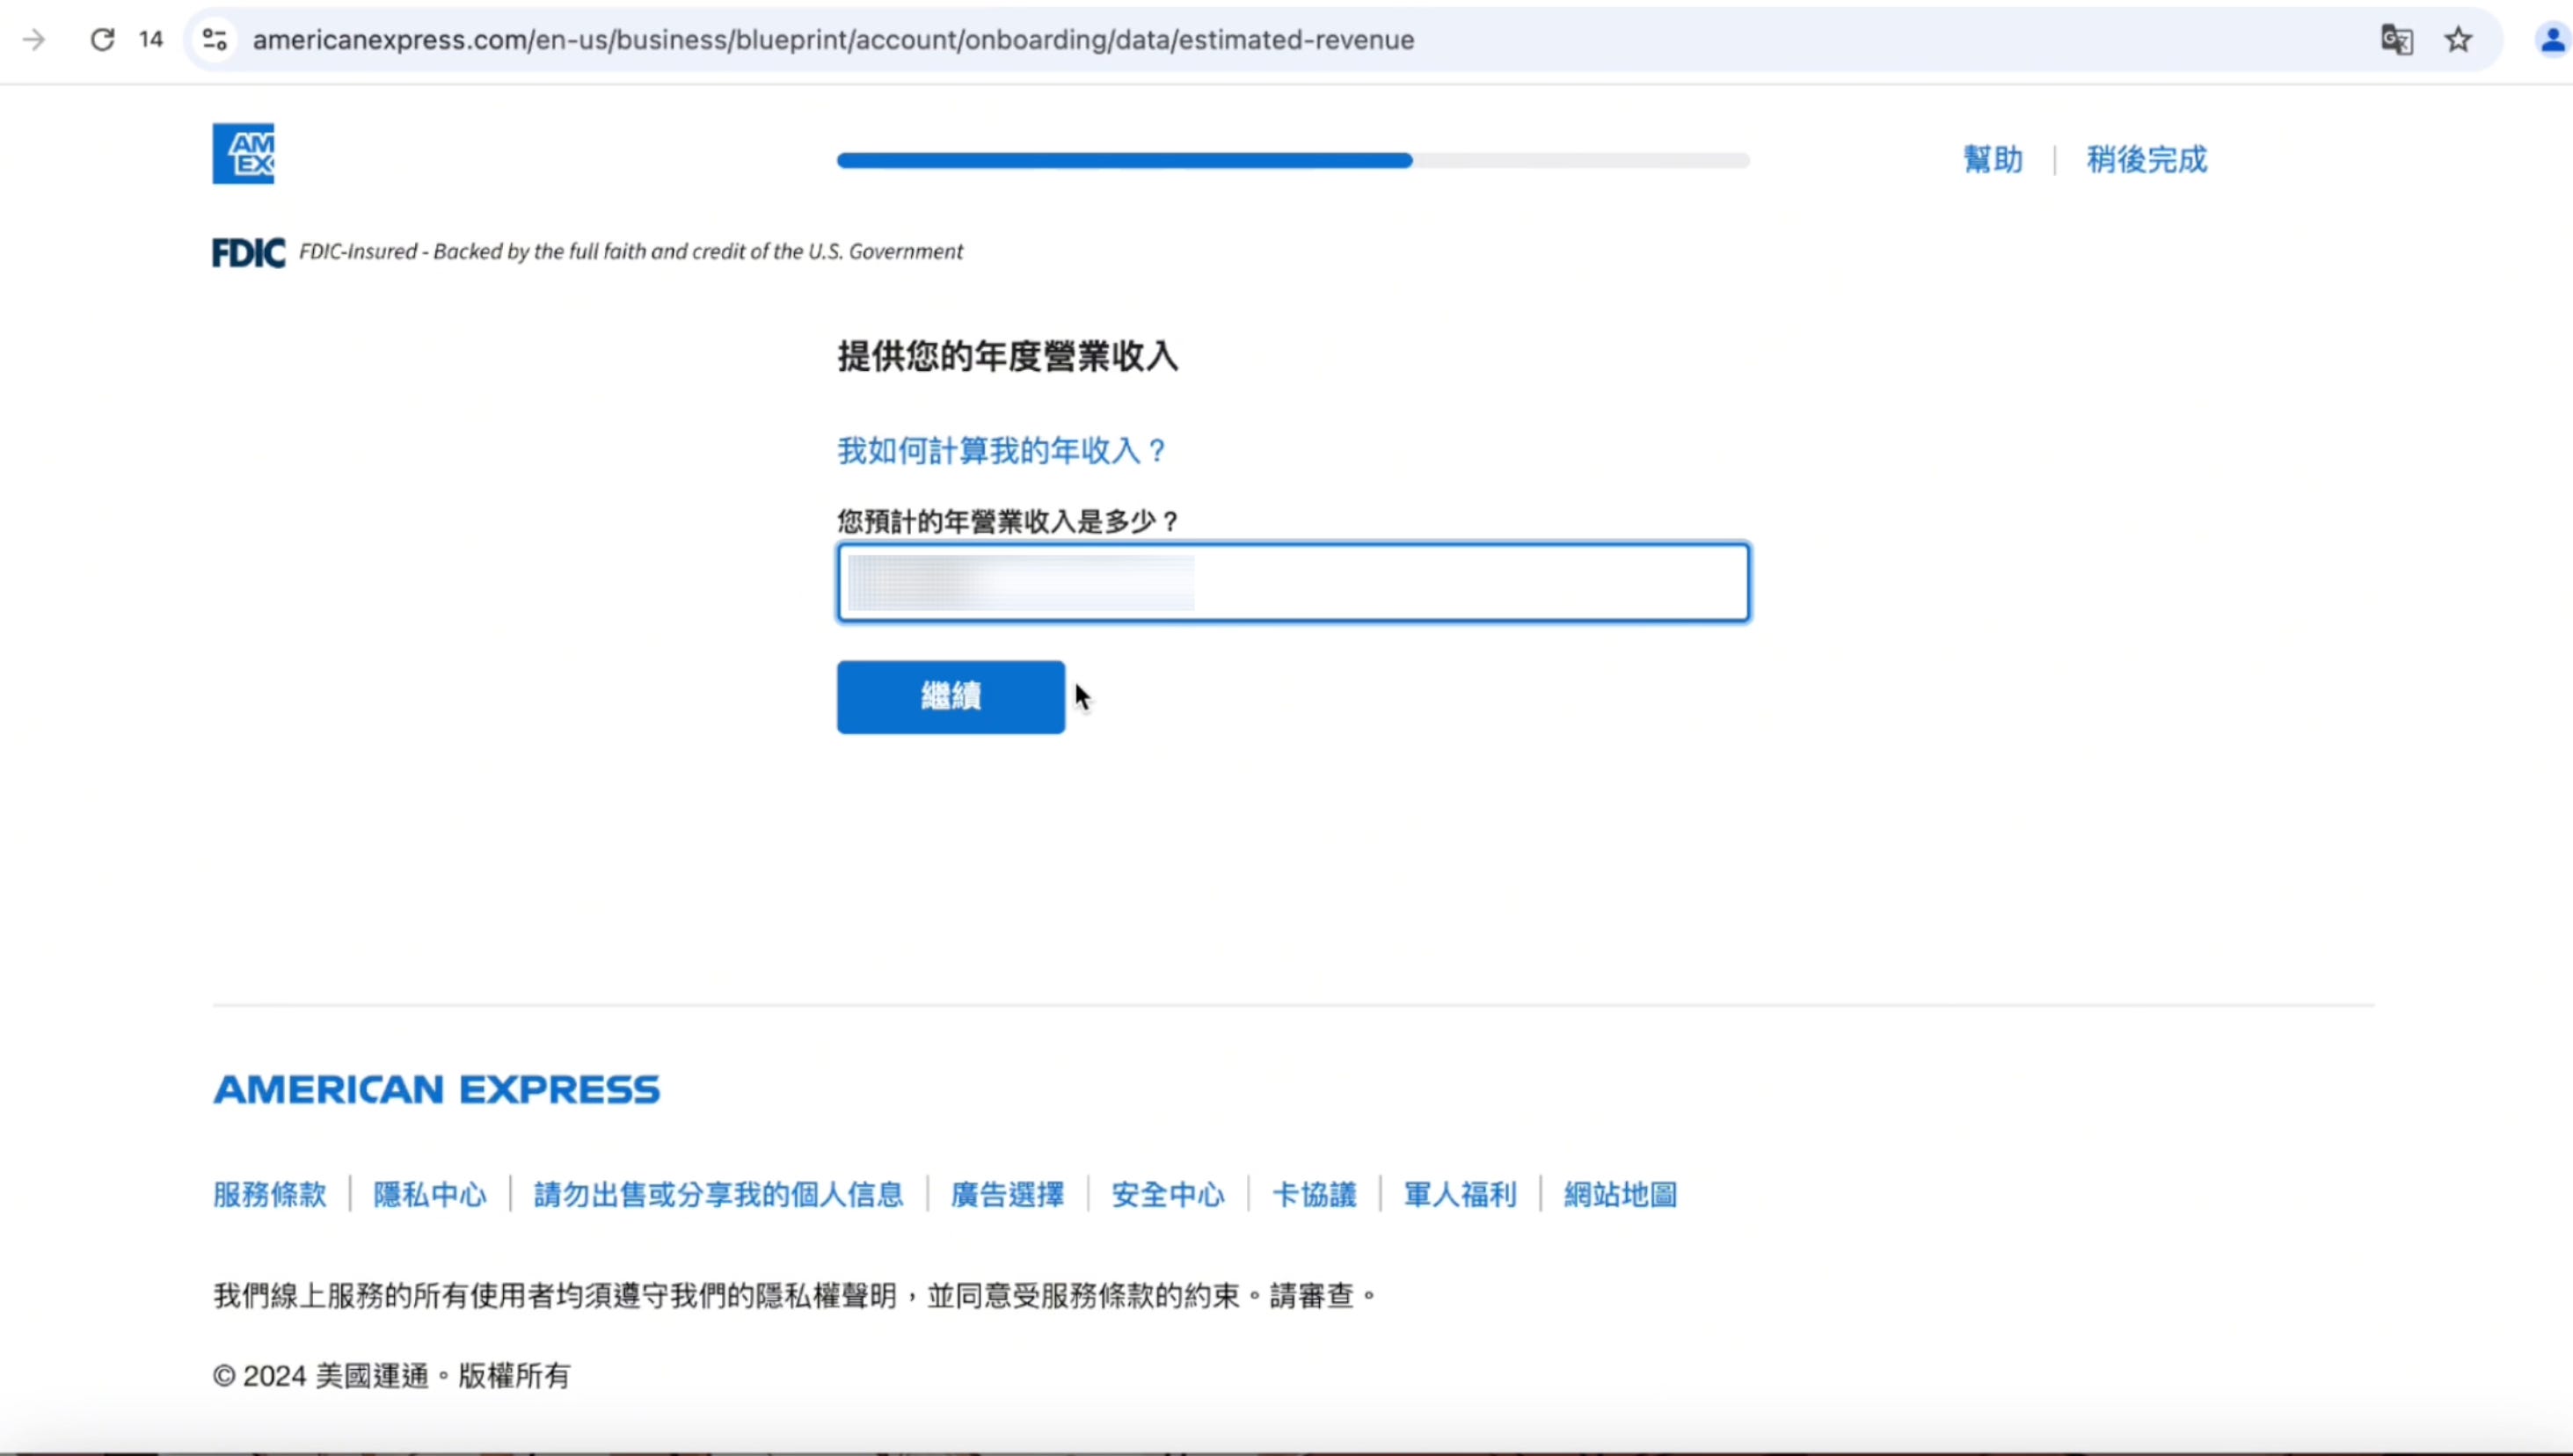Click the Google Translate icon
This screenshot has width=2573, height=1456.
coord(2396,40)
